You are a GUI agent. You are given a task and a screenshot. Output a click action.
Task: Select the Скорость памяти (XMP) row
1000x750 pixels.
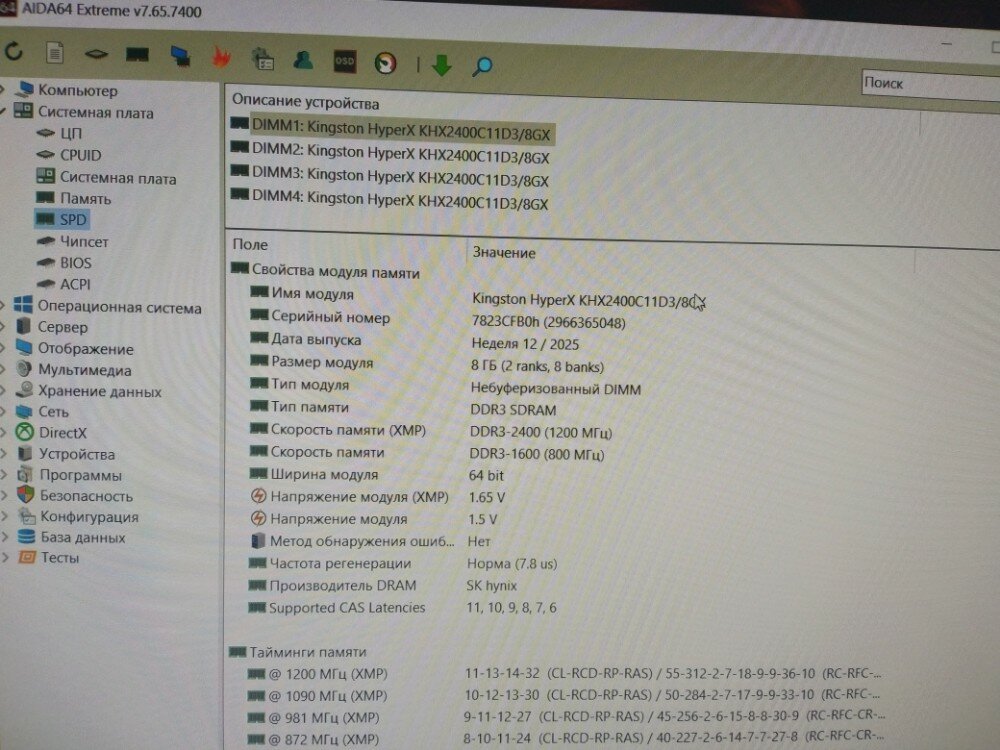430,431
